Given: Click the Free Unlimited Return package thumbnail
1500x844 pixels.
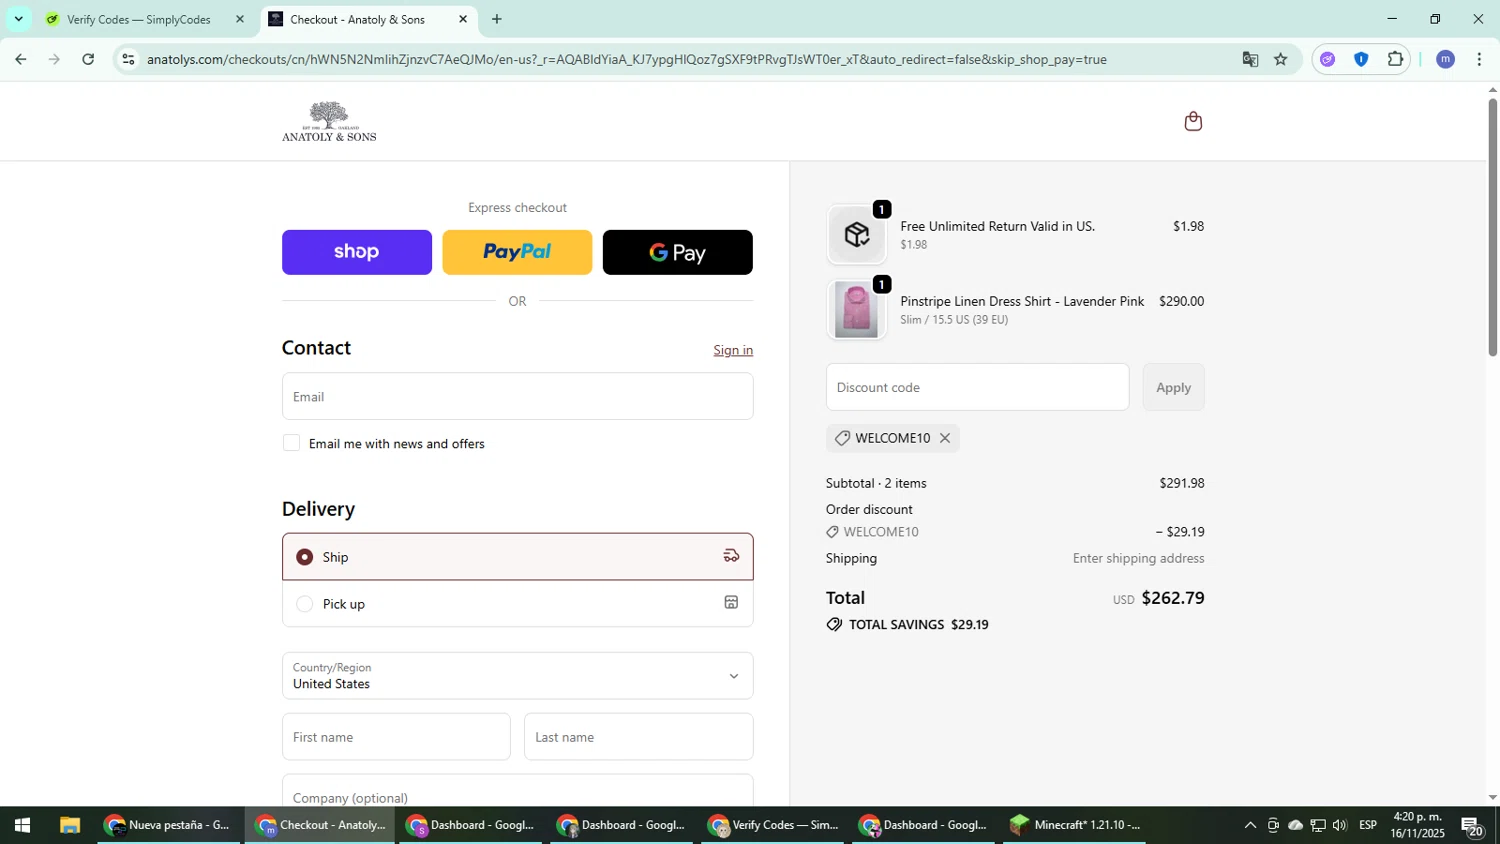Looking at the screenshot, I should click(x=856, y=235).
